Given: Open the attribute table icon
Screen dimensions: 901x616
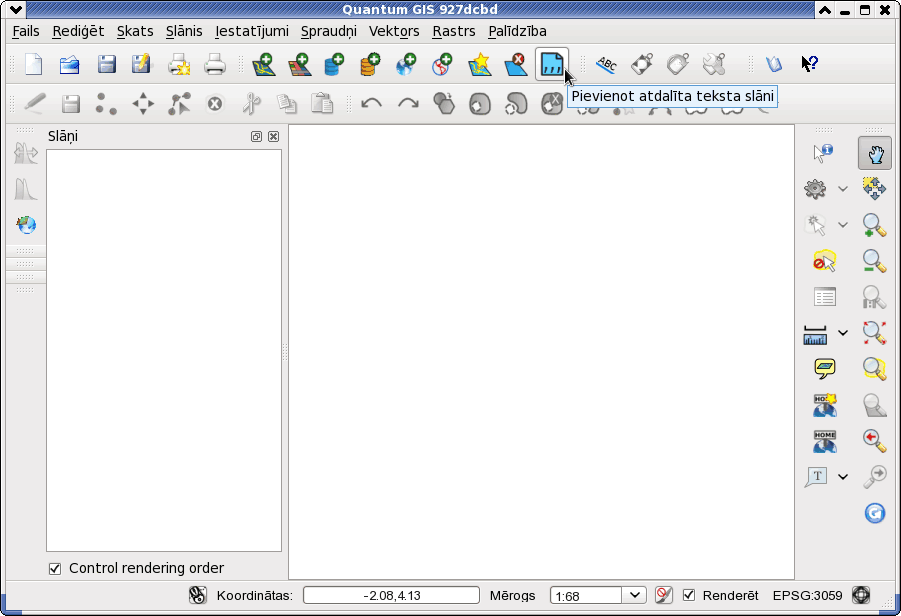Looking at the screenshot, I should [x=825, y=297].
